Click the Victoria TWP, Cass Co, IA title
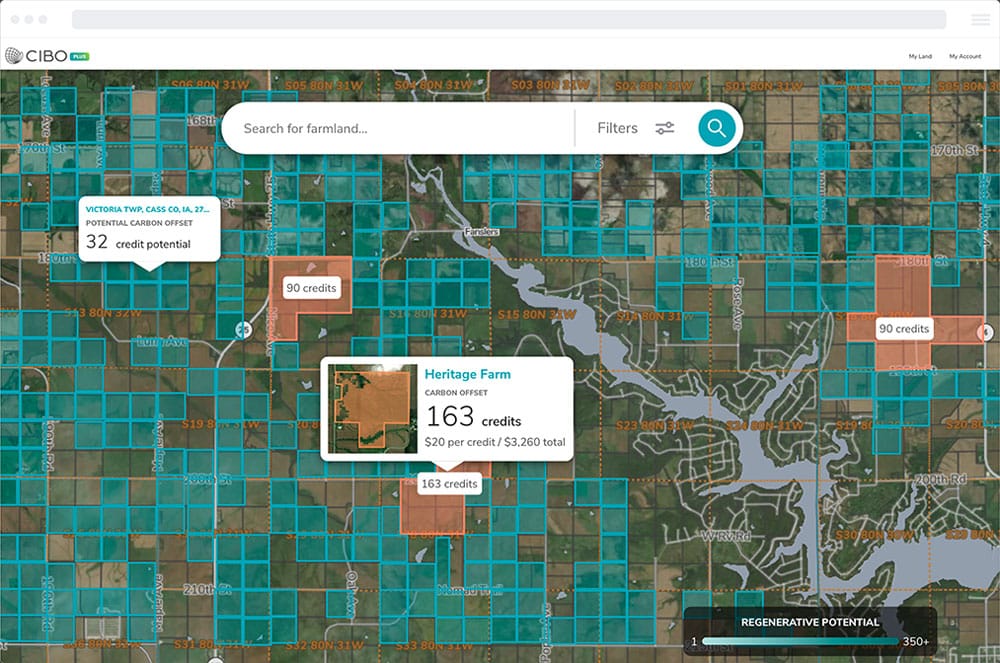1000x663 pixels. (147, 209)
